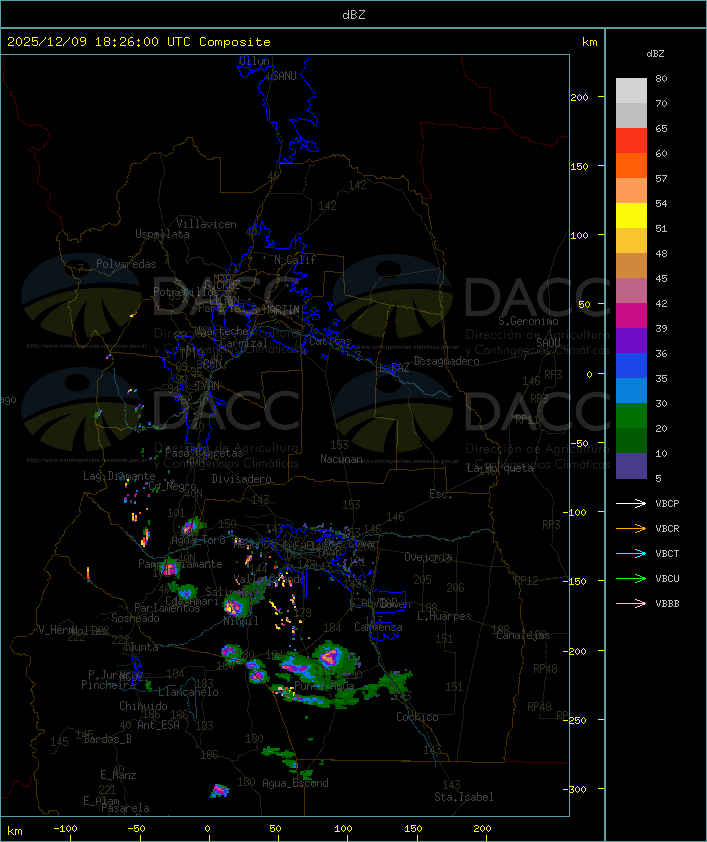Click the VBBB legend label
The image size is (707, 842).
click(667, 603)
